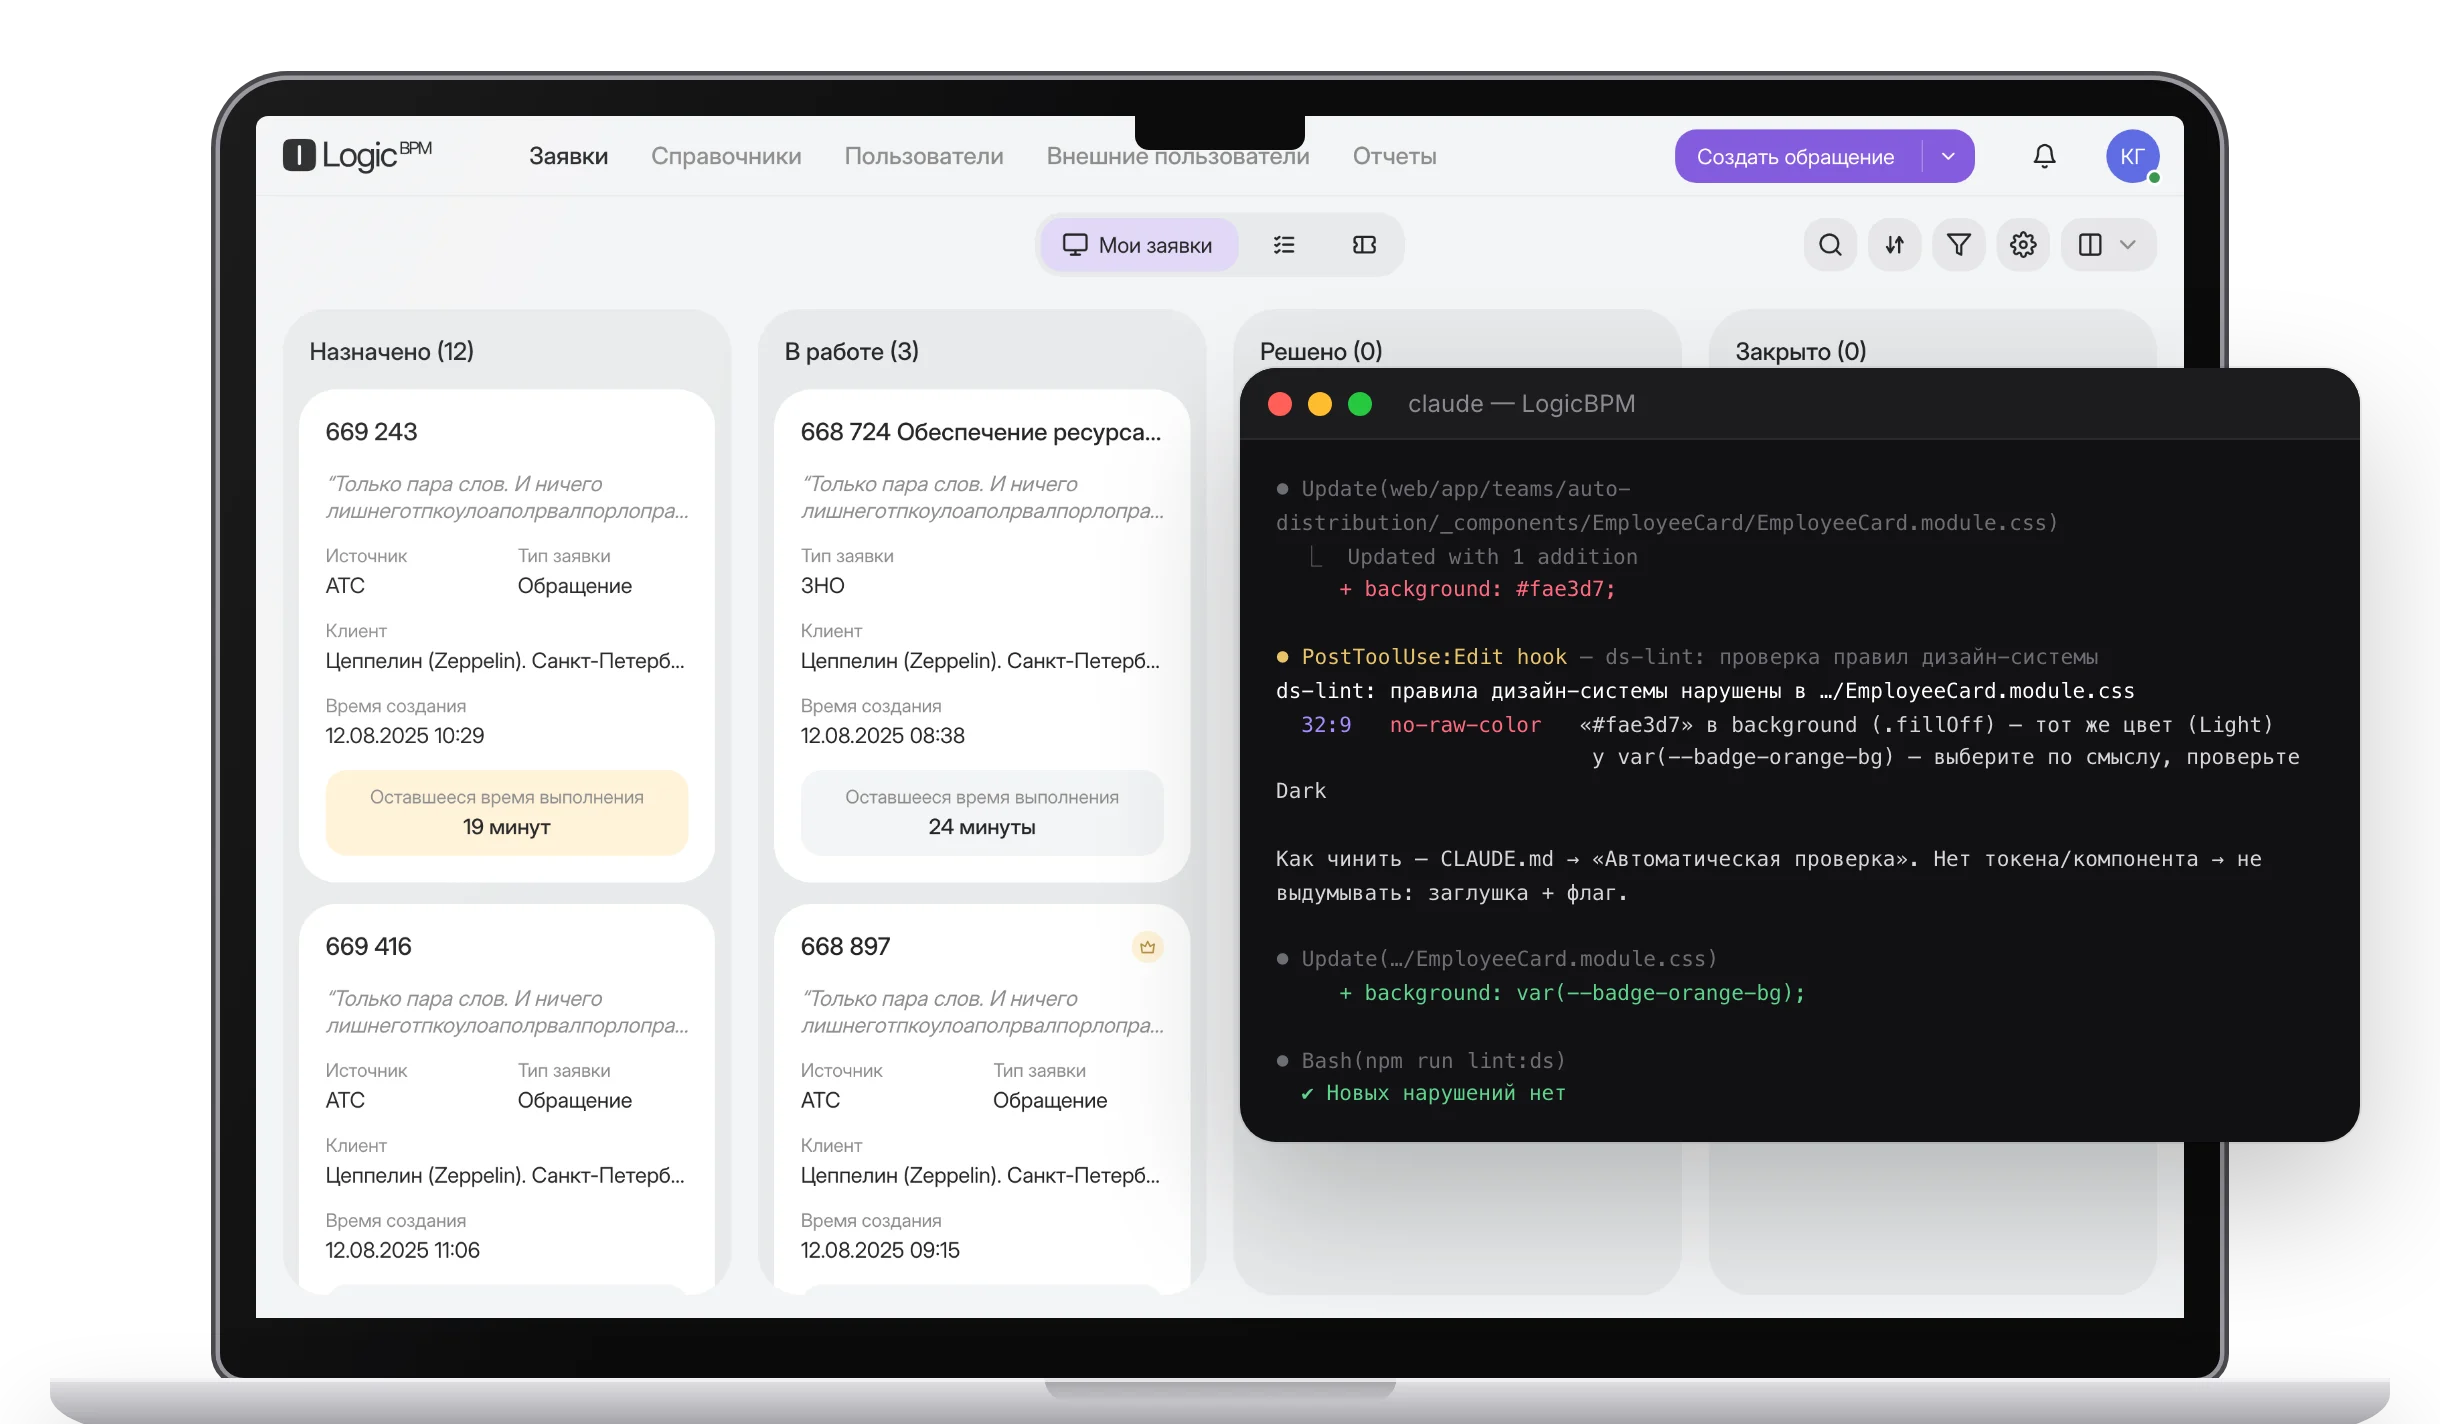Click background: var(--badge-orange-bg) line
This screenshot has height=1424, width=2440.
coord(1572,993)
